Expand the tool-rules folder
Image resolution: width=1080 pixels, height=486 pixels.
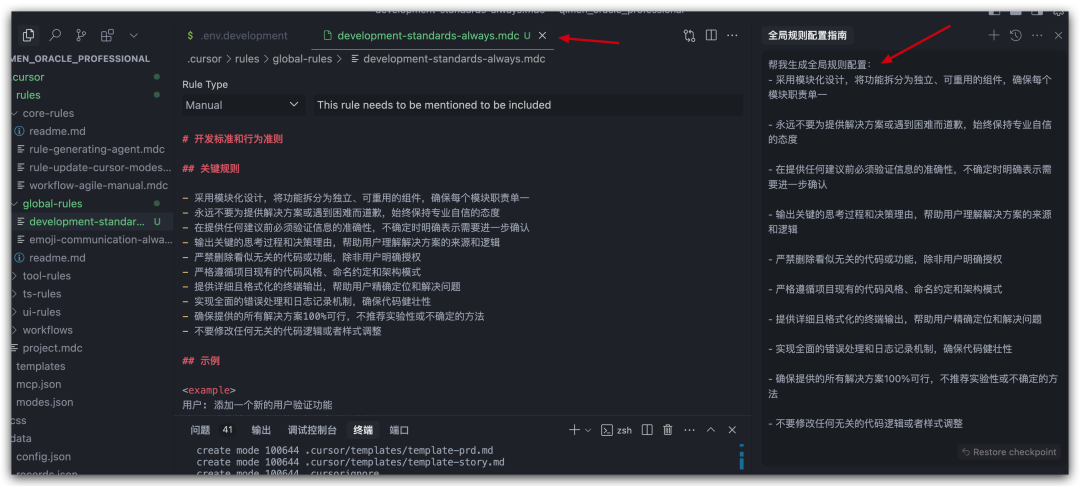coord(47,275)
